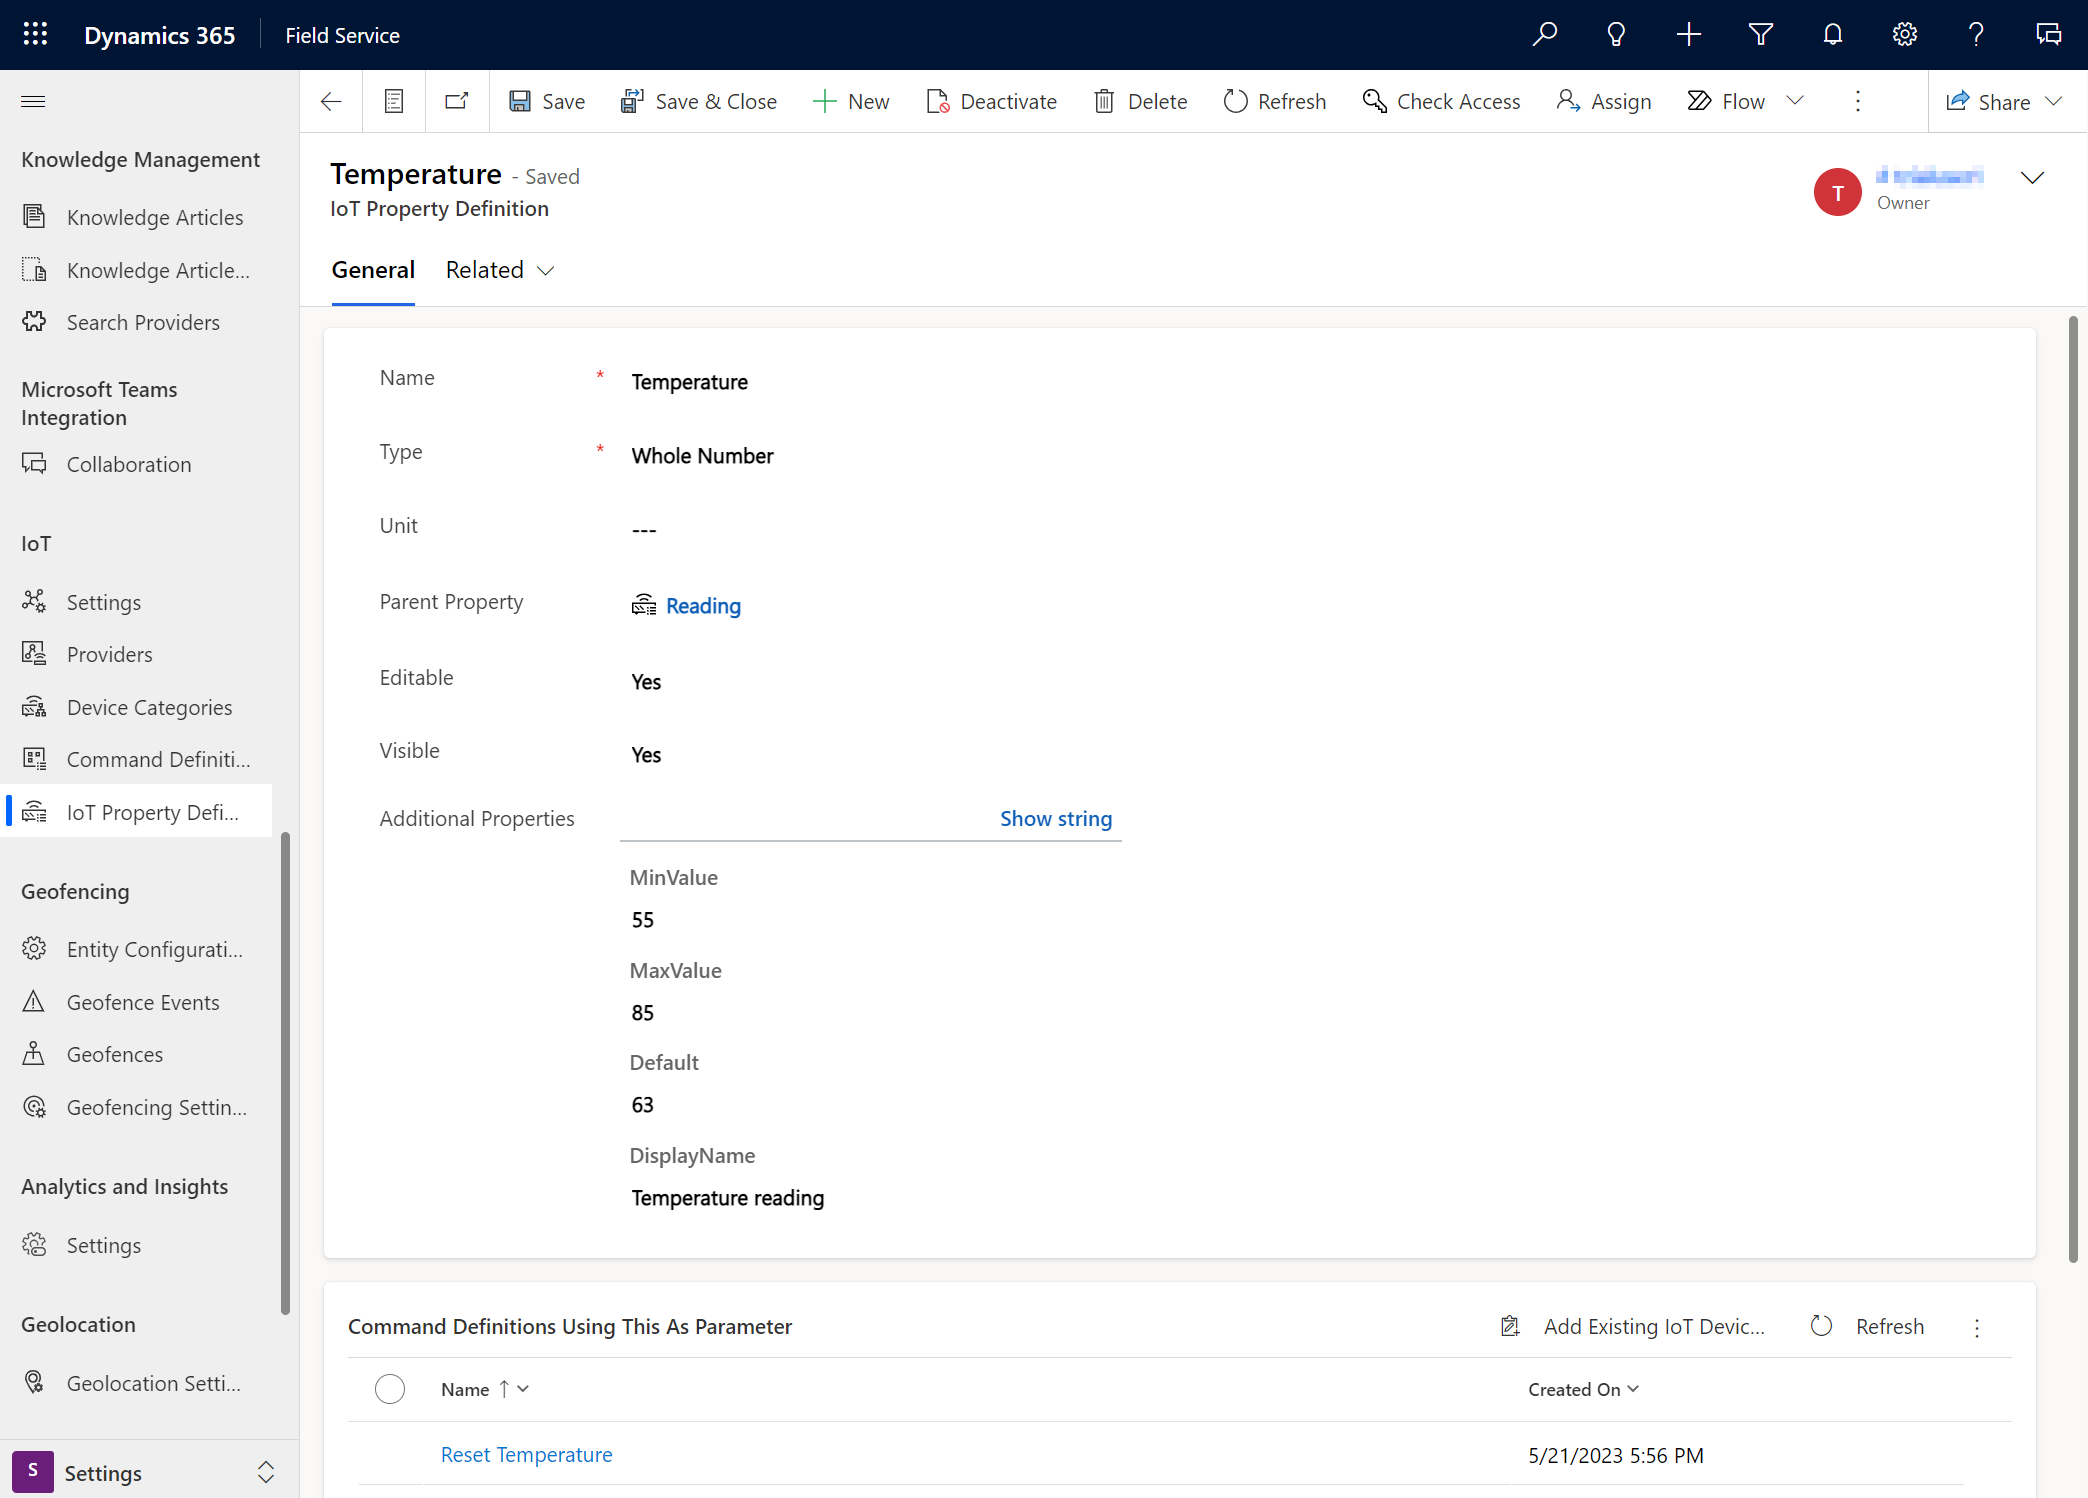Image resolution: width=2088 pixels, height=1498 pixels.
Task: Click the Providers sidebar icon
Action: (34, 653)
